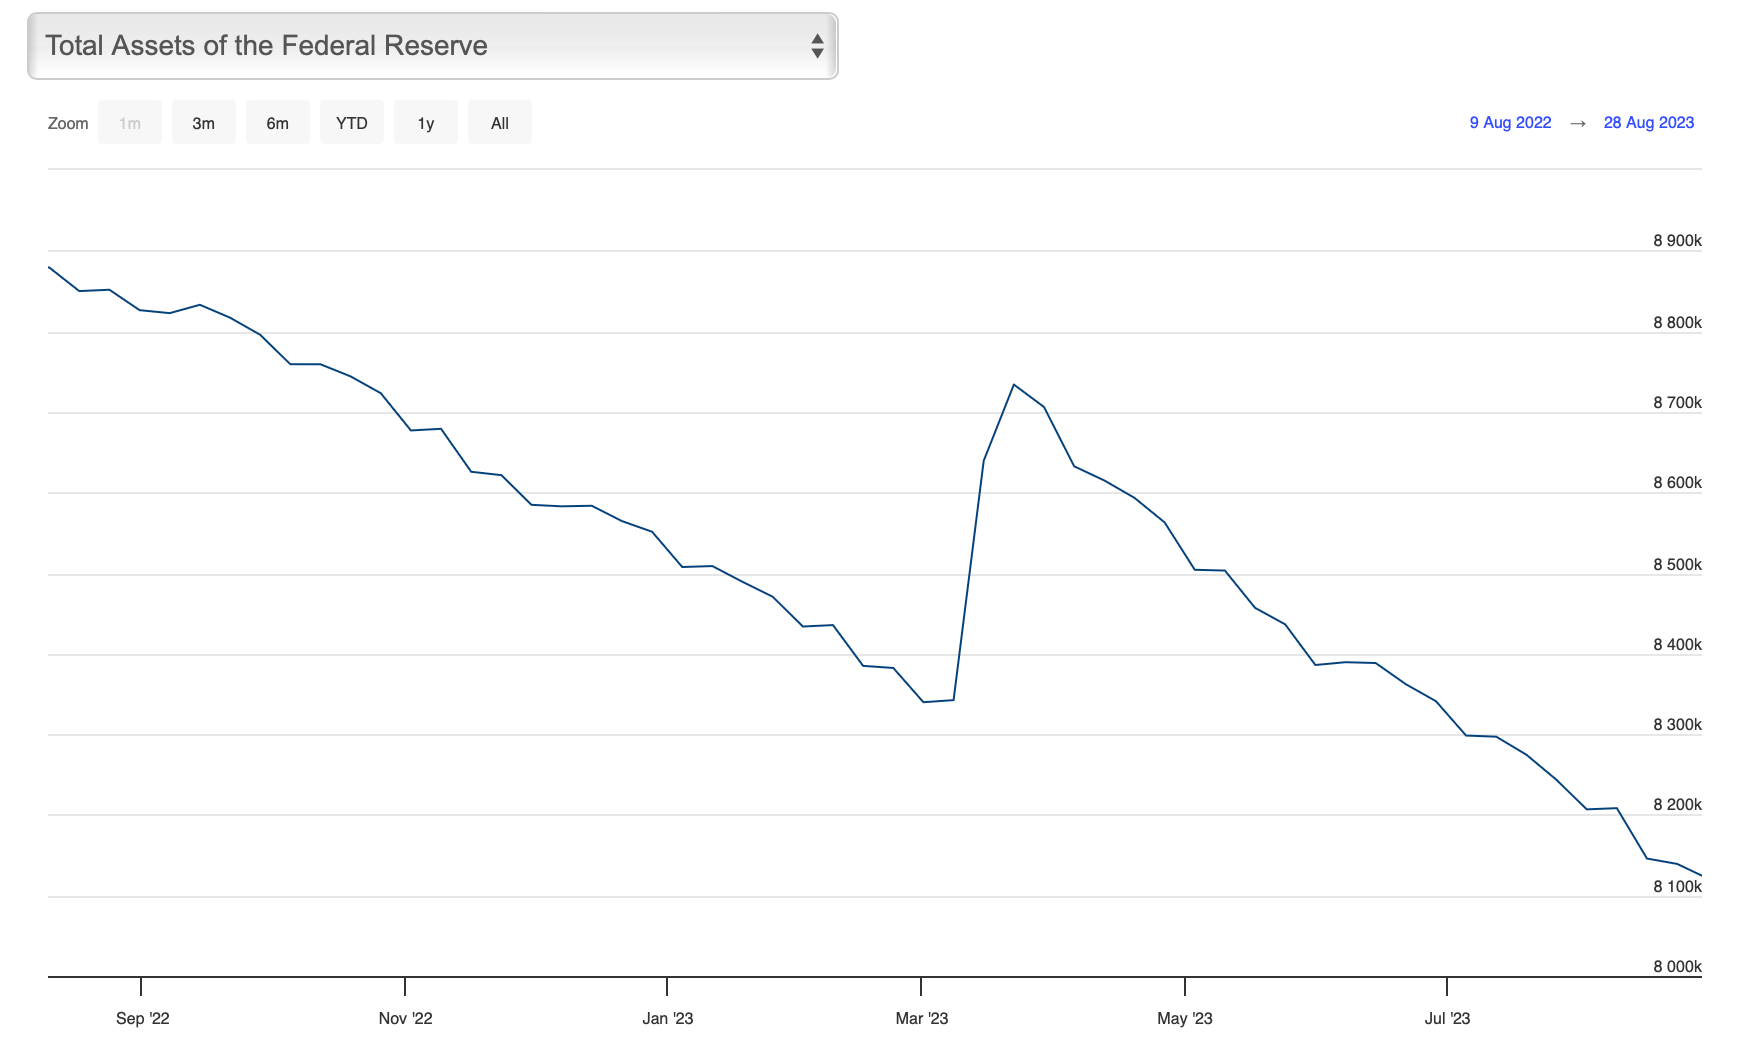Click the Mar '23 axis label

pos(921,1019)
